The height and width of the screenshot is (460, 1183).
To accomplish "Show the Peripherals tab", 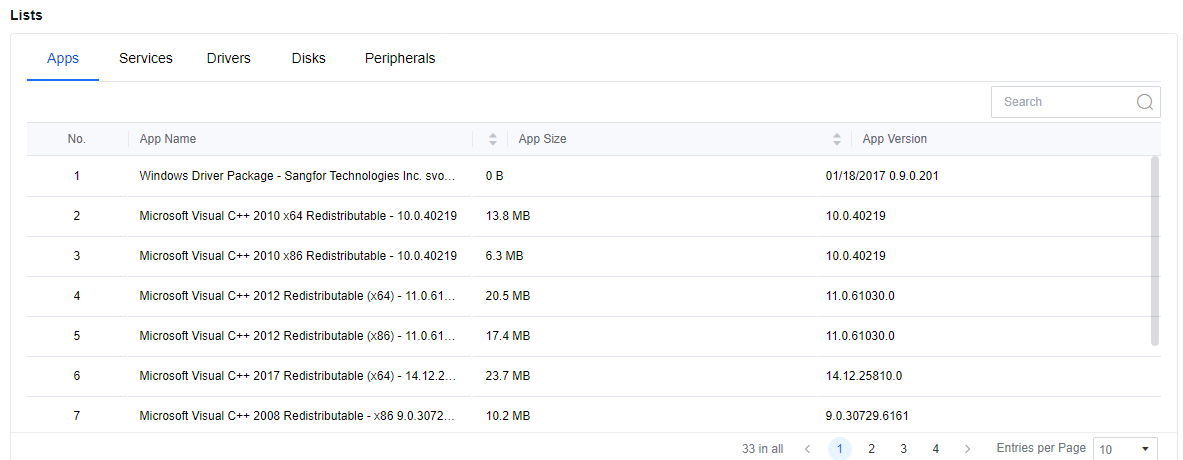I will 400,58.
